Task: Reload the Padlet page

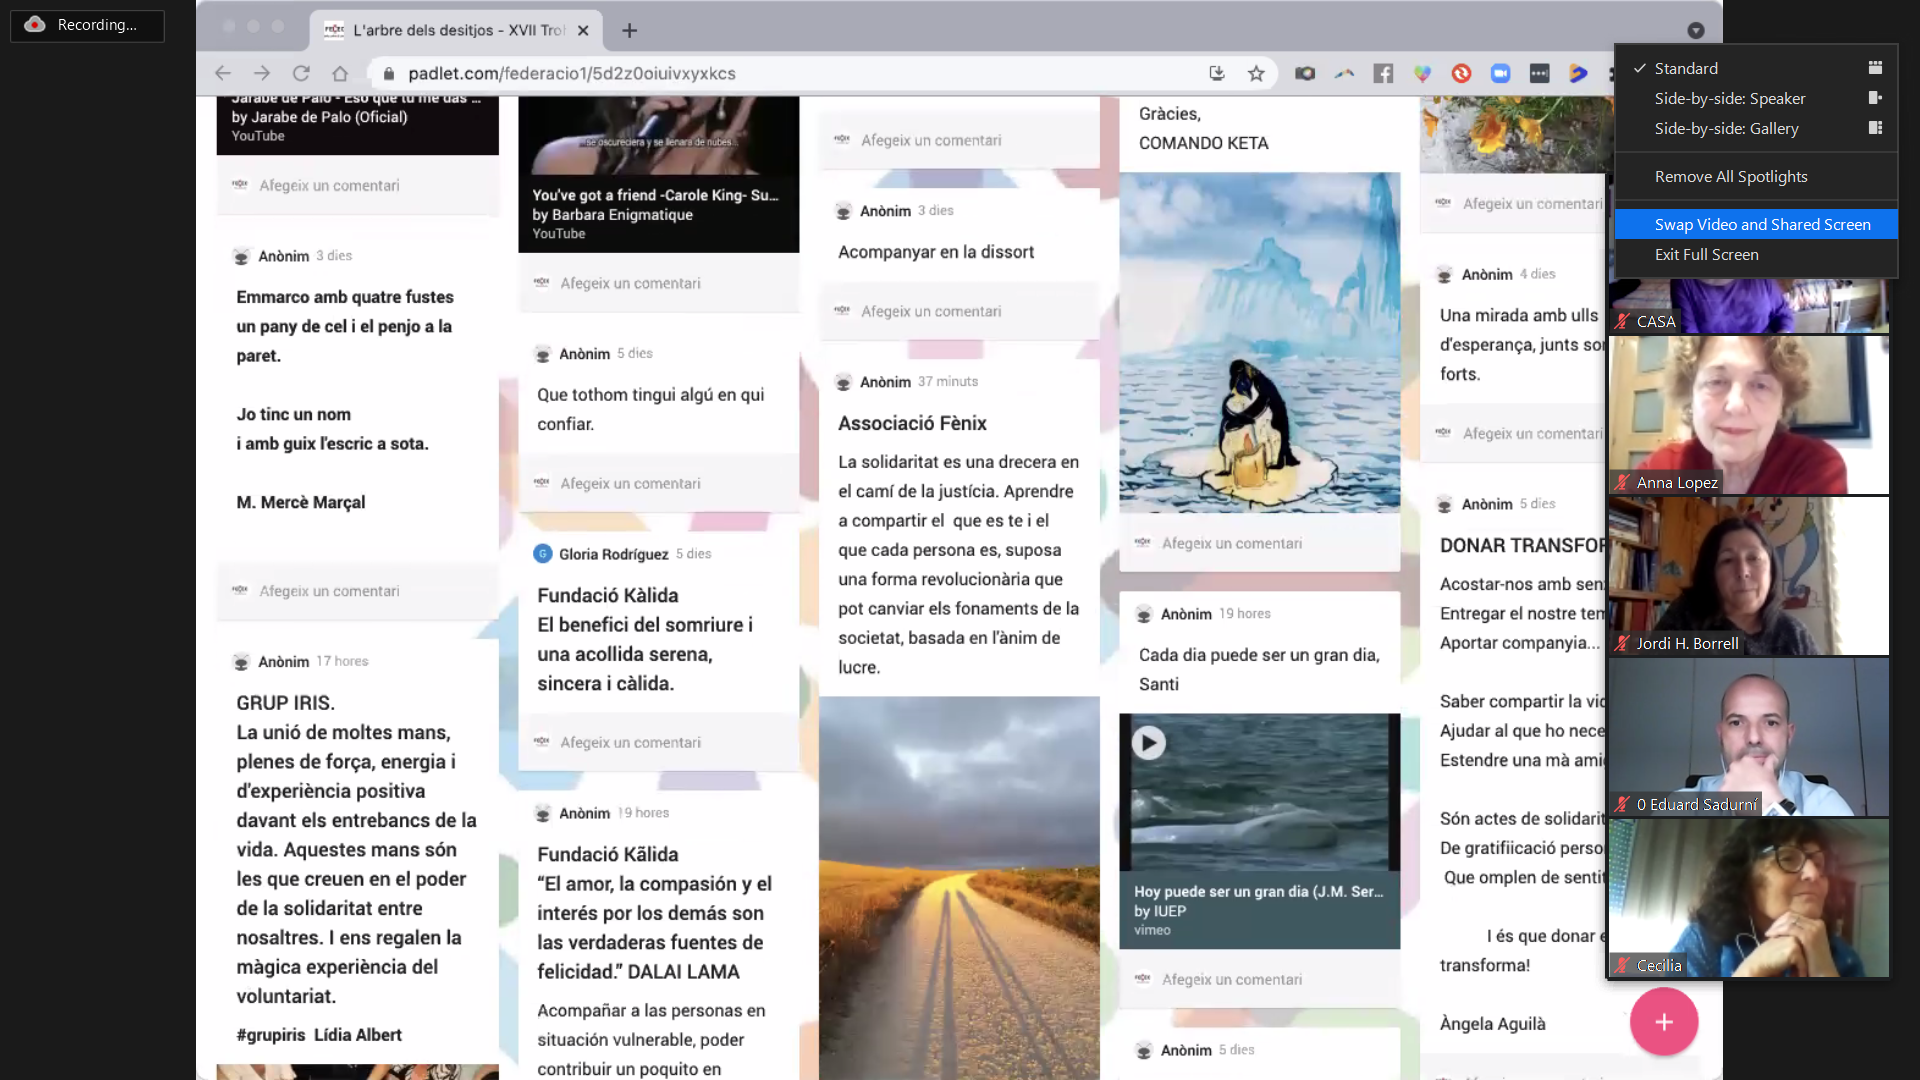Action: coord(301,73)
